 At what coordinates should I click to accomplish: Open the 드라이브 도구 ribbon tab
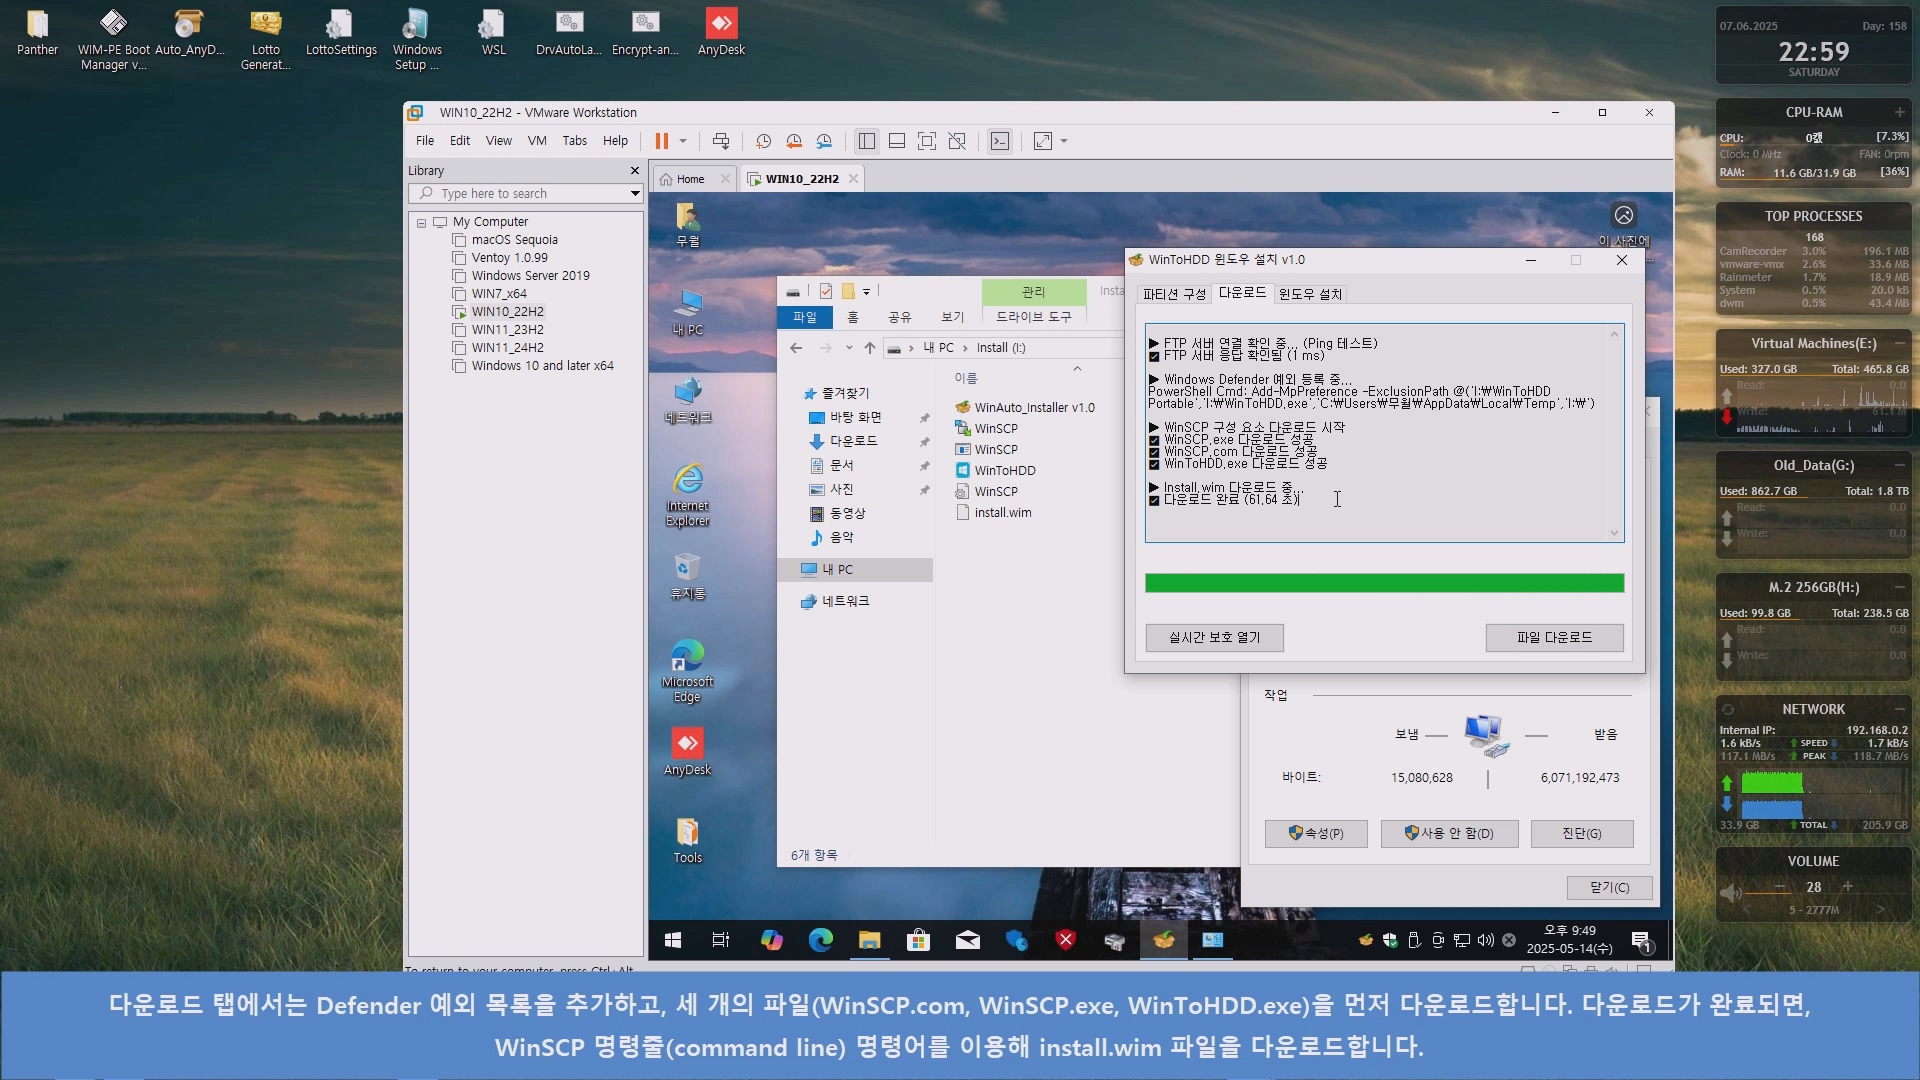coord(1033,317)
